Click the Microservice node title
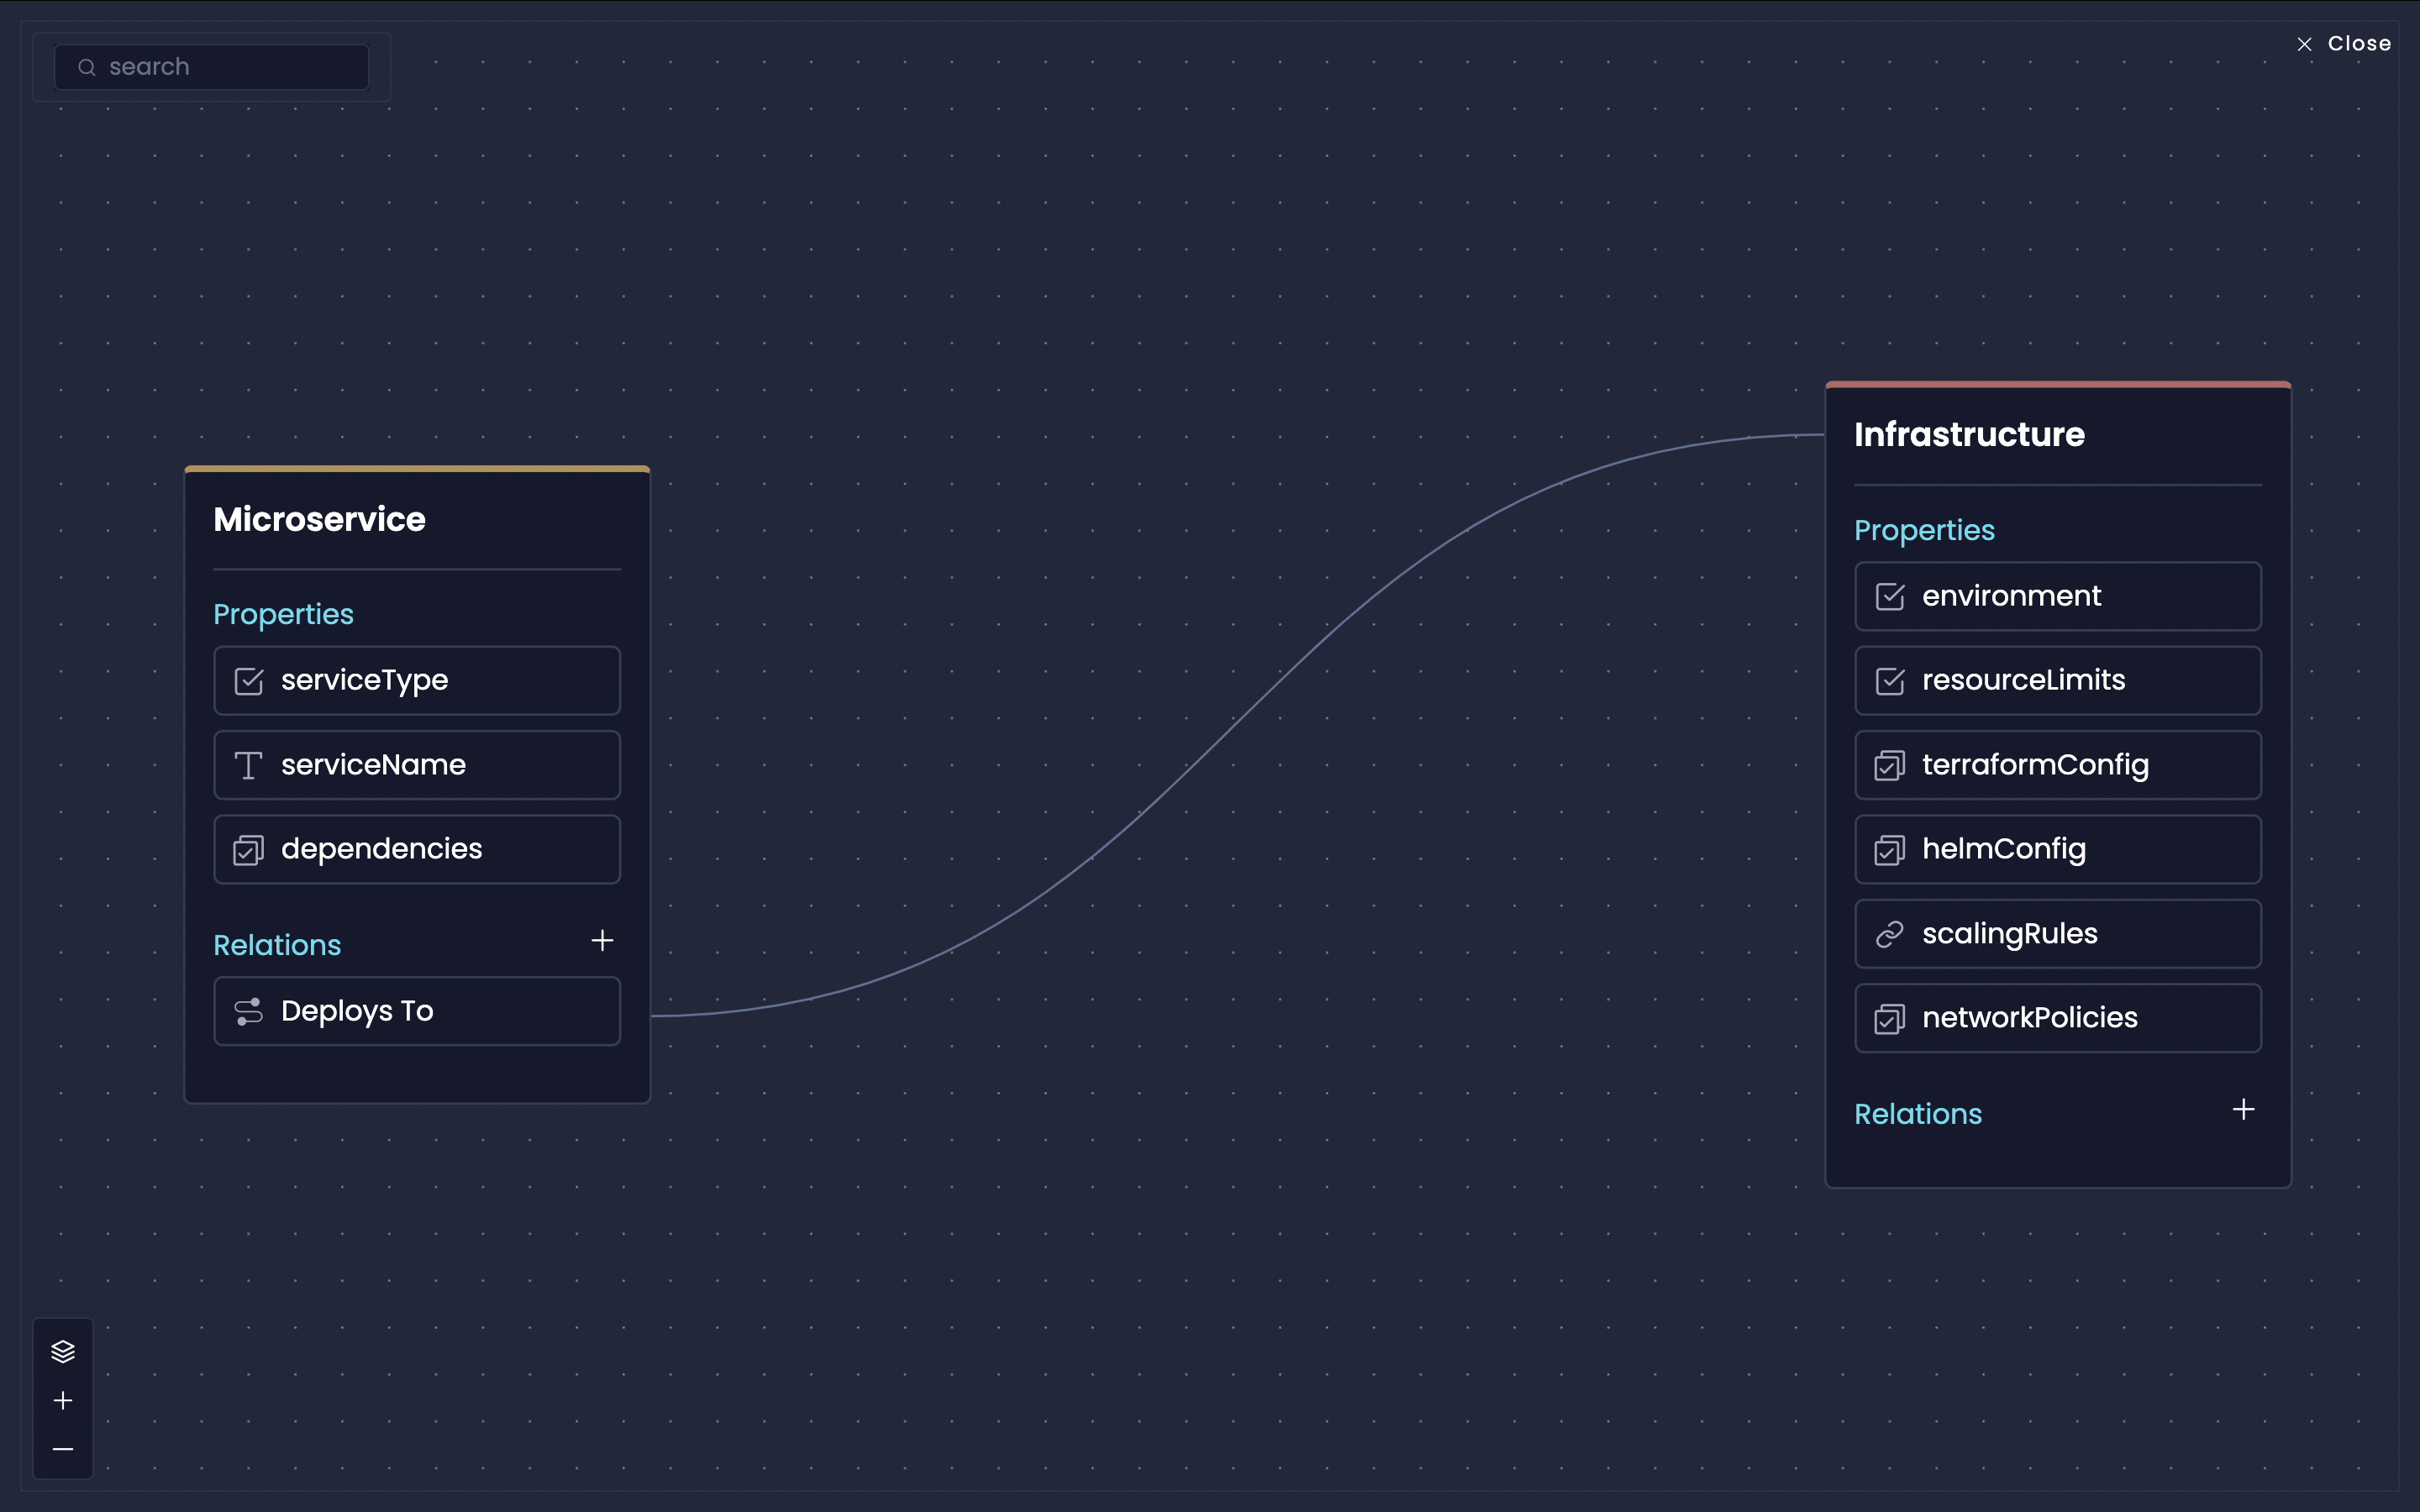 coord(319,519)
